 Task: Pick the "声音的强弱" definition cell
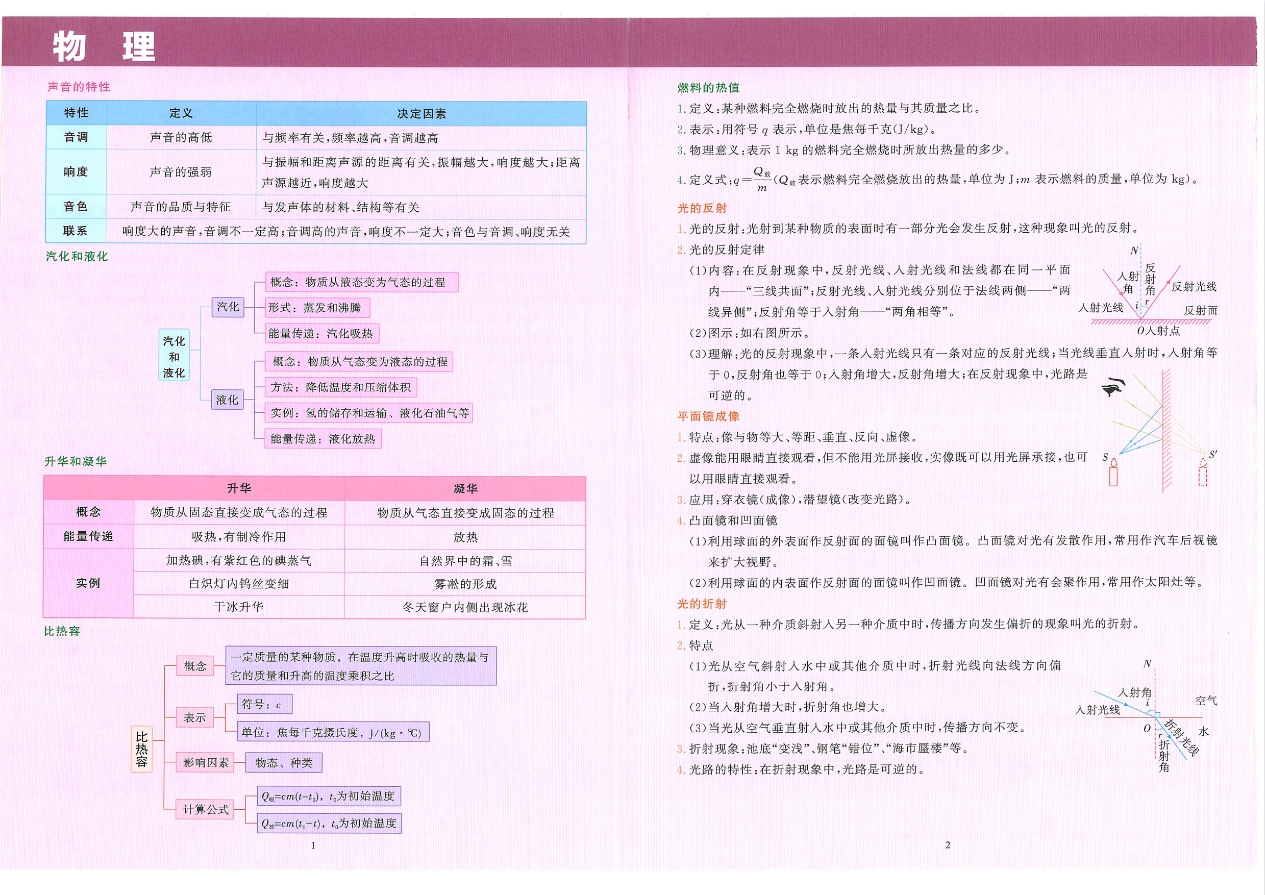coord(181,172)
